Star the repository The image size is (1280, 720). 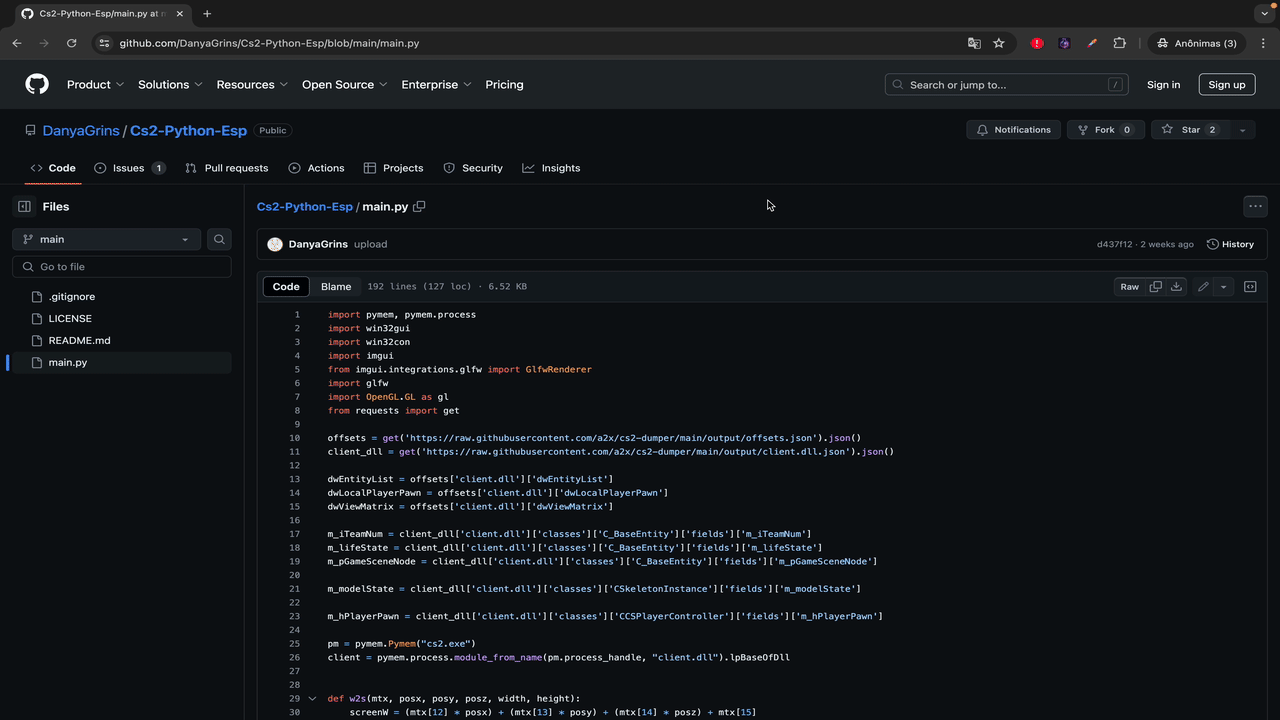click(x=1190, y=130)
